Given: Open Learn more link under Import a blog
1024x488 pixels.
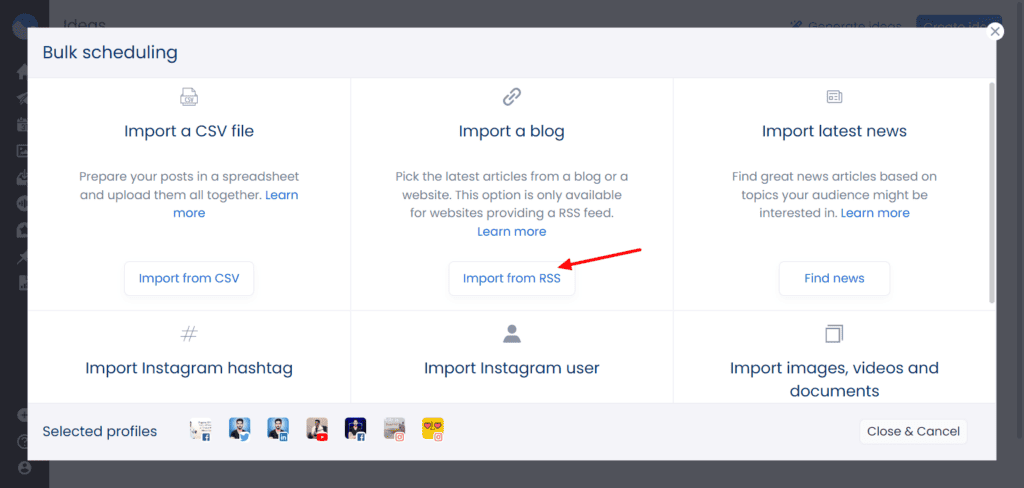Looking at the screenshot, I should [511, 231].
